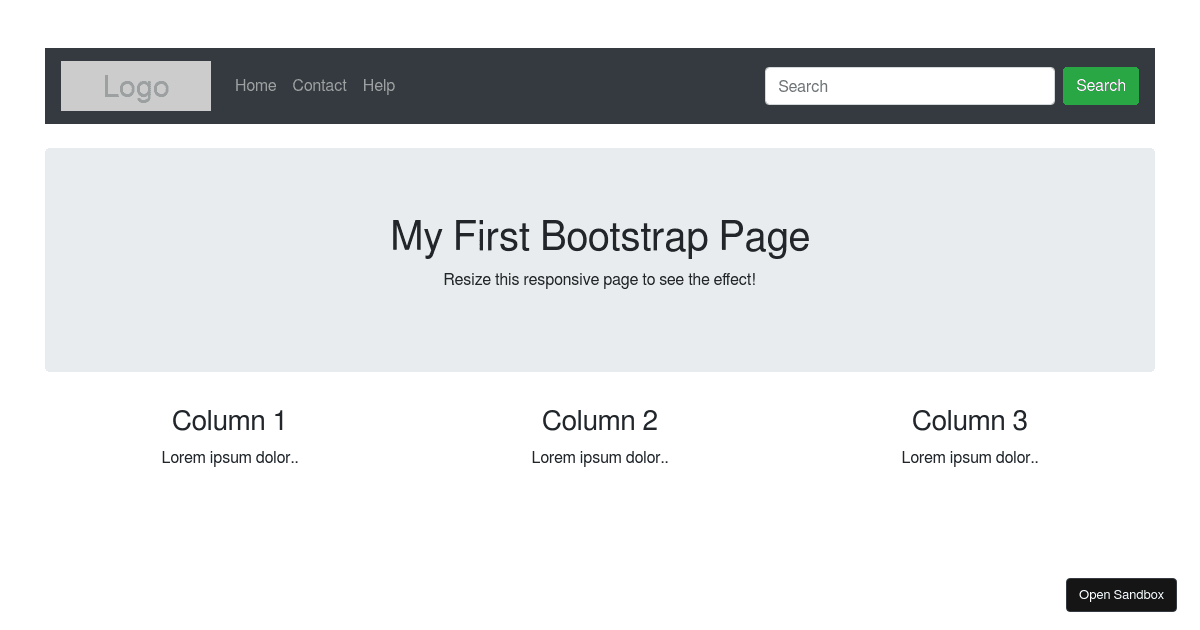Click the Column 2 heading
The image size is (1200, 630).
[x=599, y=421]
